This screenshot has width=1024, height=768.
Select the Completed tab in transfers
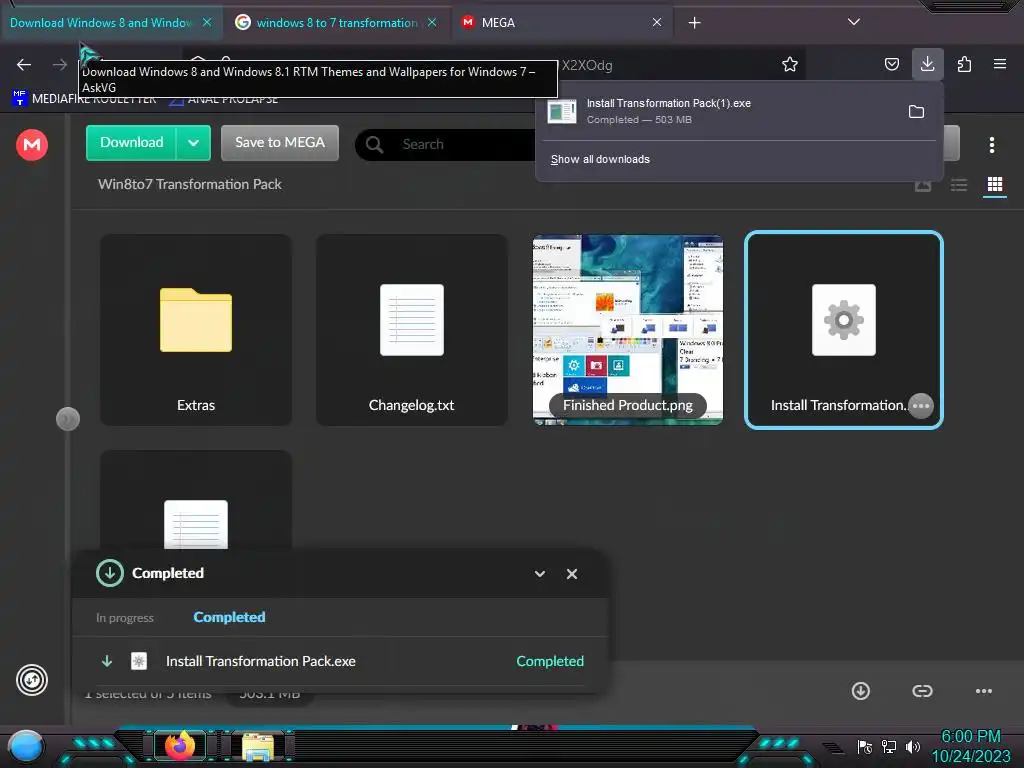point(229,617)
